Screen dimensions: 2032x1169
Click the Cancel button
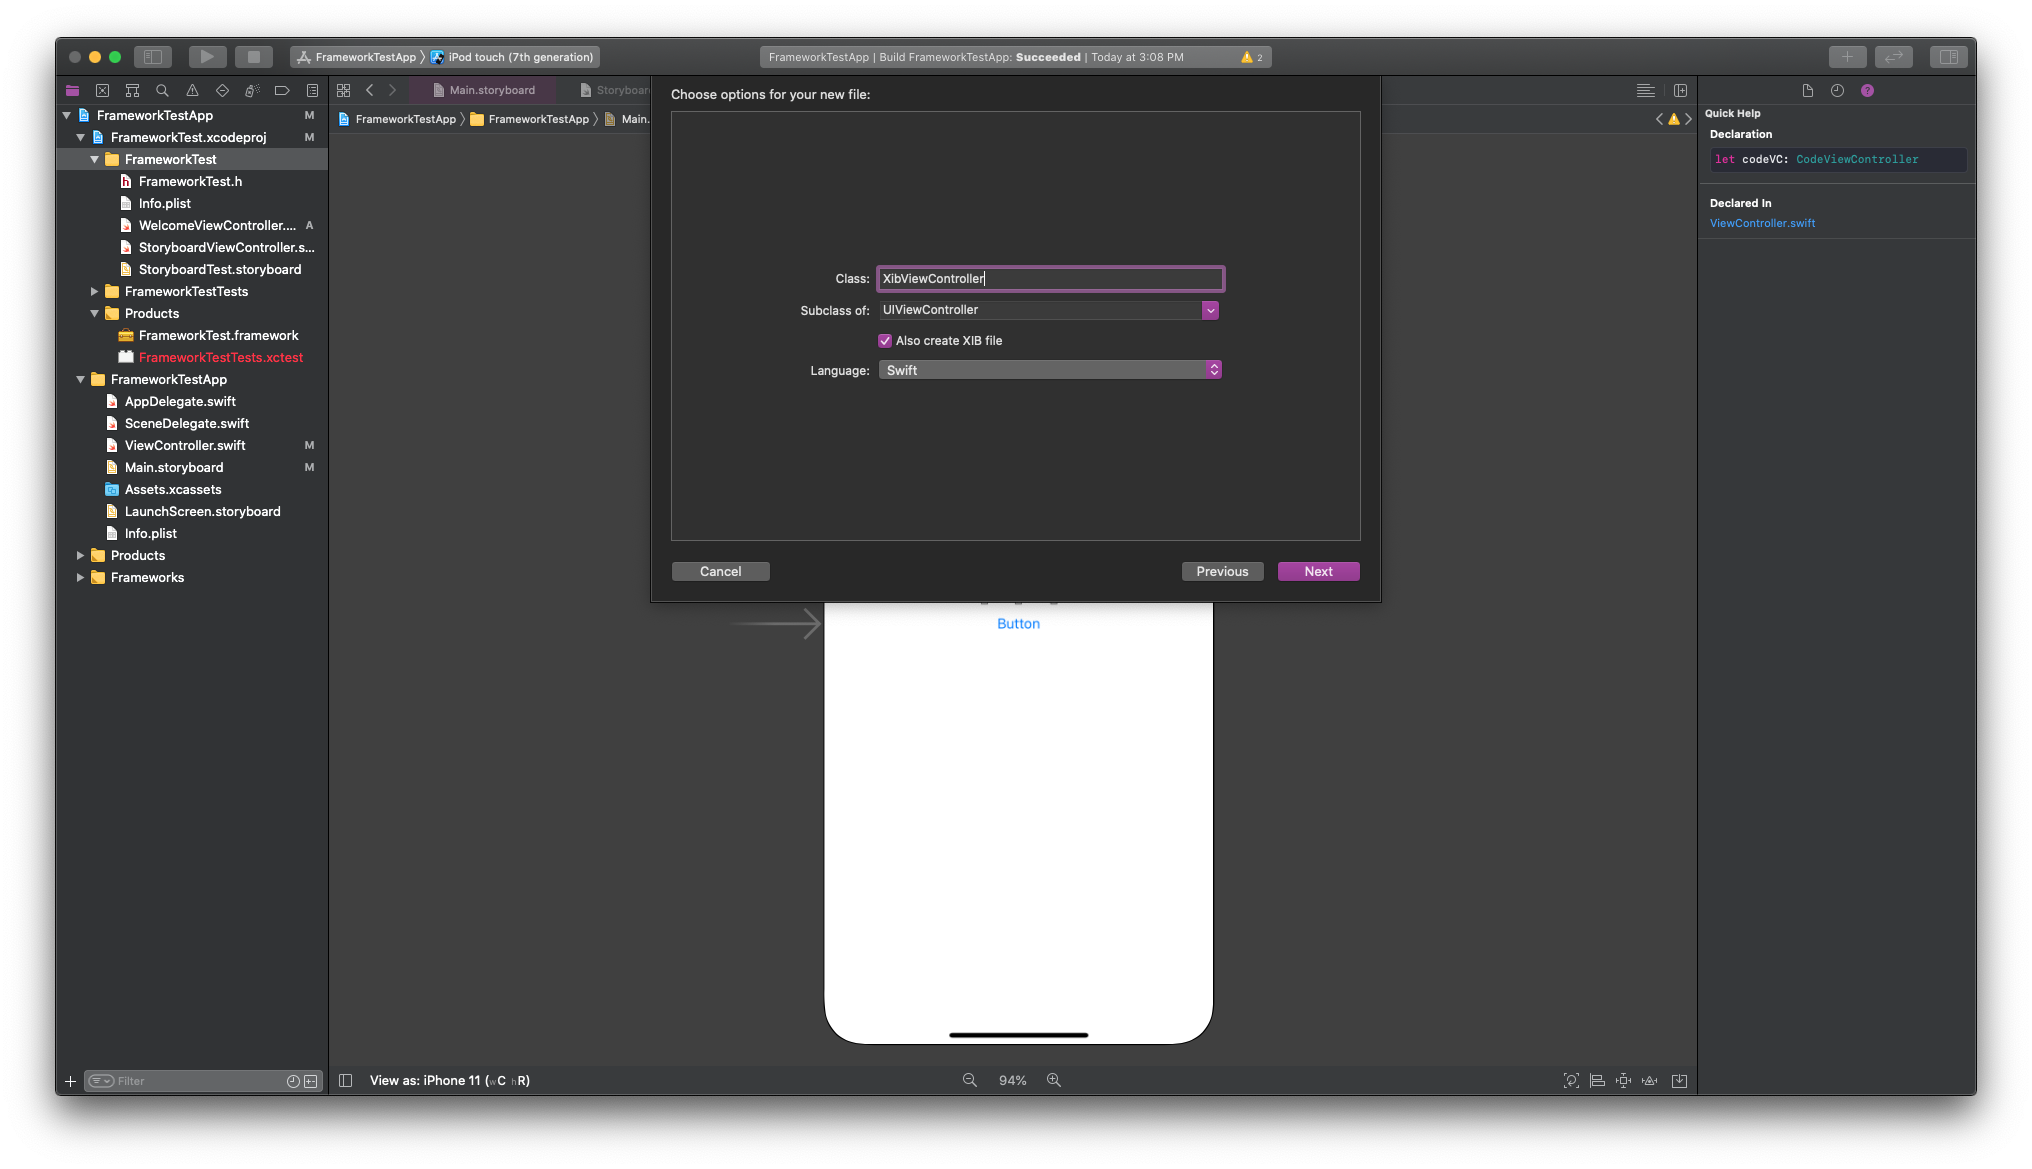click(720, 571)
